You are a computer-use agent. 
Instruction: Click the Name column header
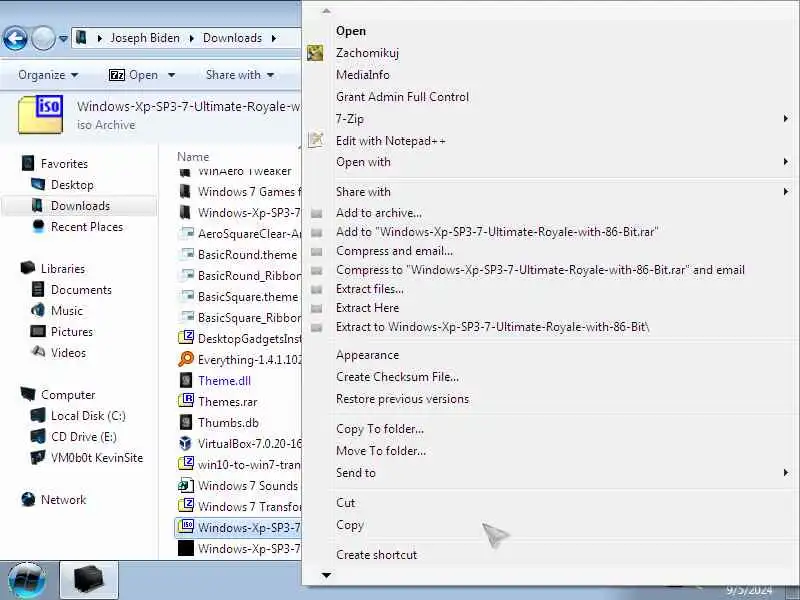click(193, 157)
